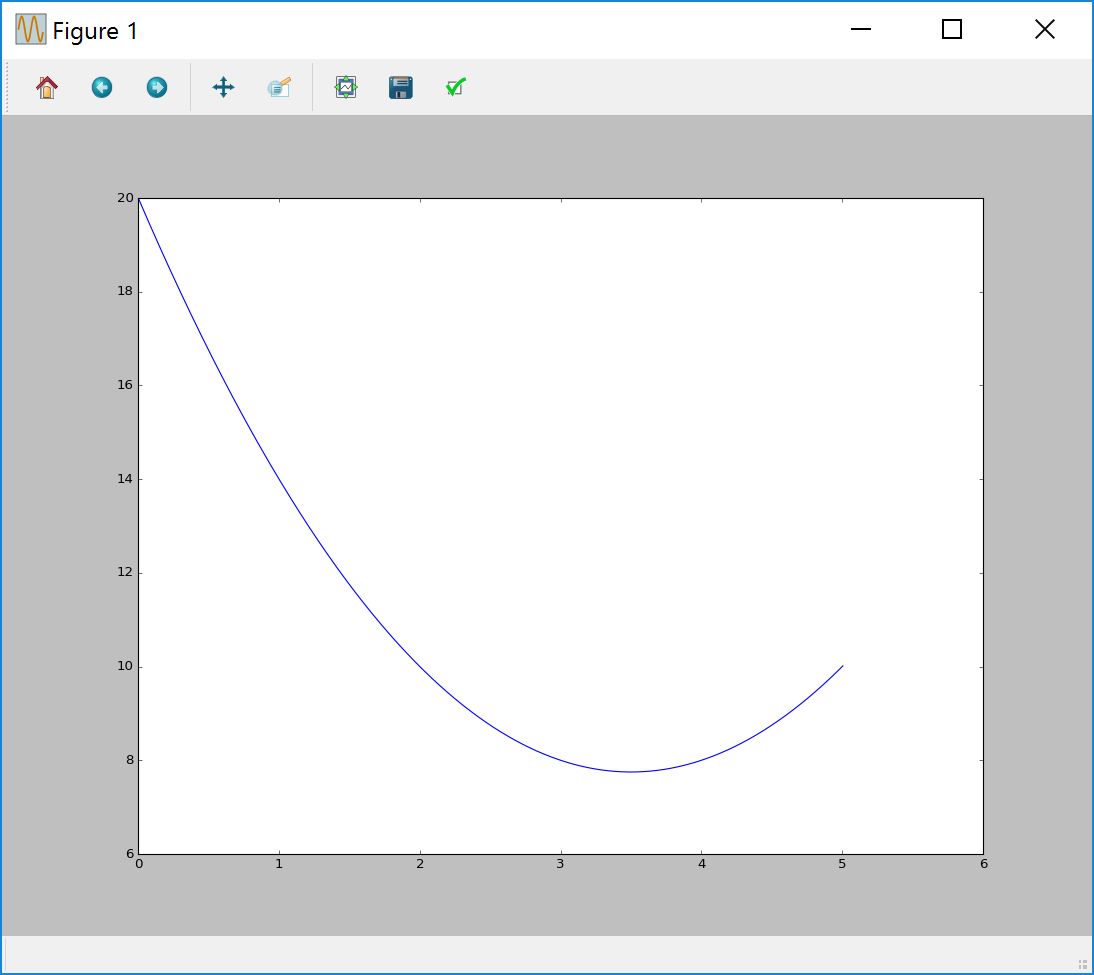Click the y-axis tick label "18"

pos(126,292)
